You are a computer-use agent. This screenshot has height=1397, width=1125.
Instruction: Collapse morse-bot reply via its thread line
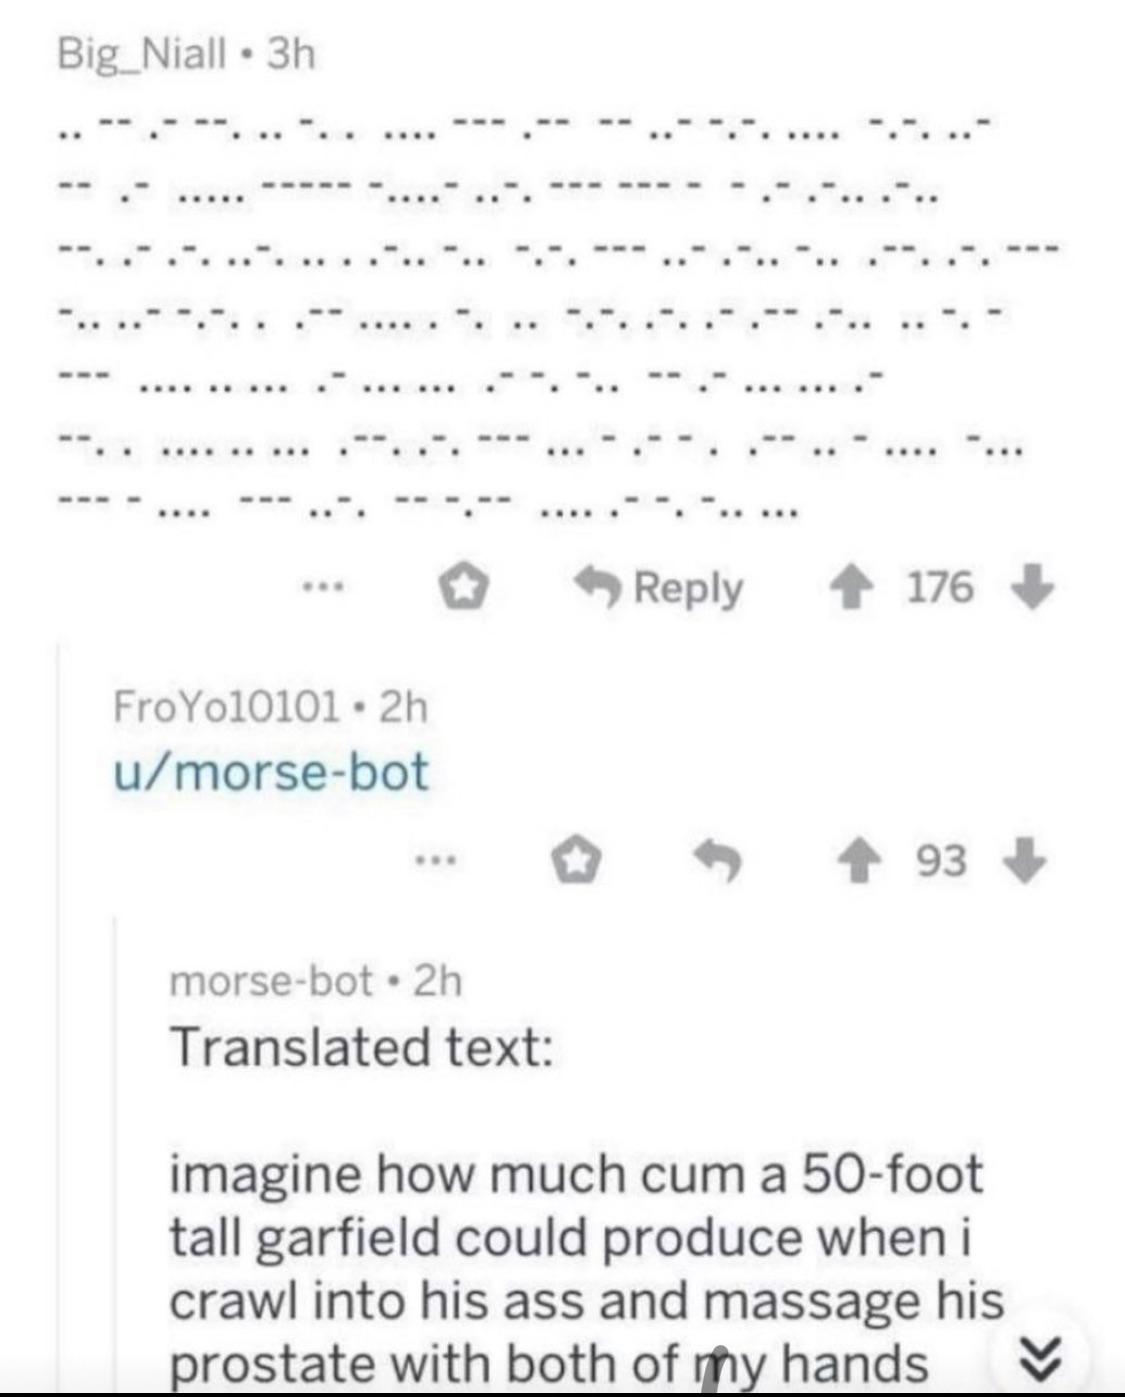tap(117, 1150)
